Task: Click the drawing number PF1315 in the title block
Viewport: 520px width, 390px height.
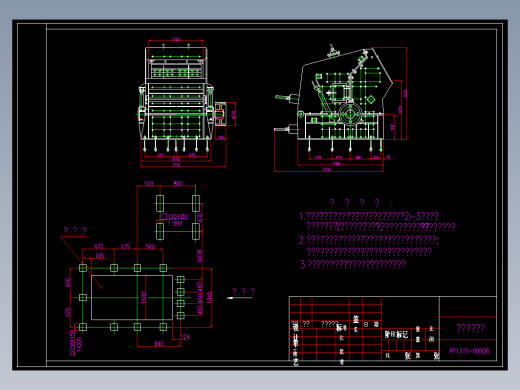Action: pos(469,351)
